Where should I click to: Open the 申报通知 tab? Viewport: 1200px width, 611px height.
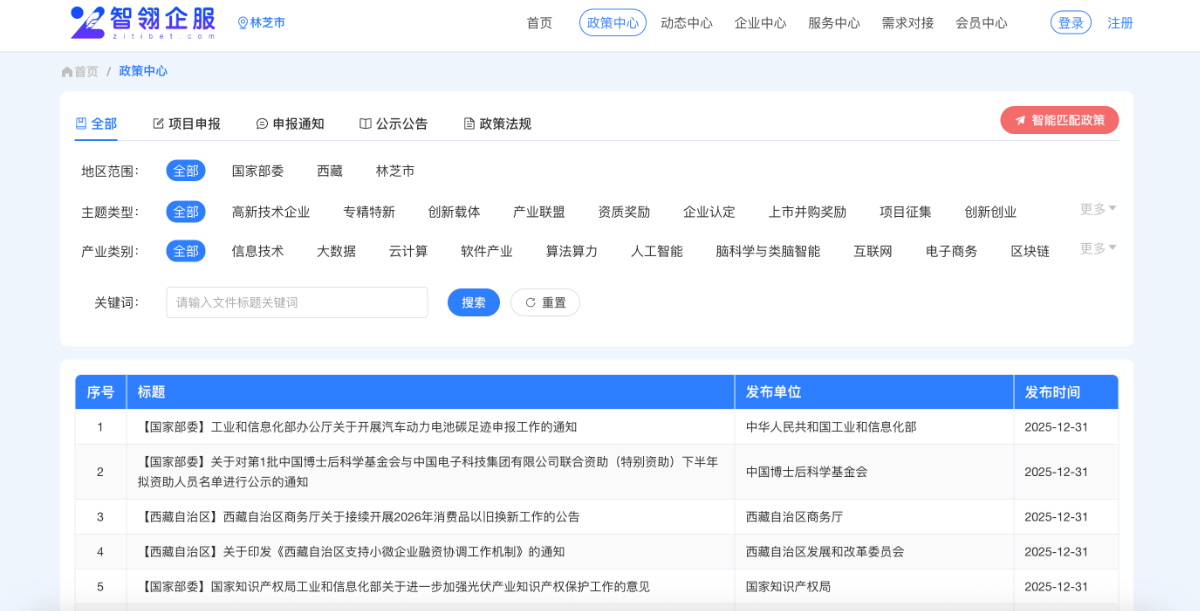[290, 124]
